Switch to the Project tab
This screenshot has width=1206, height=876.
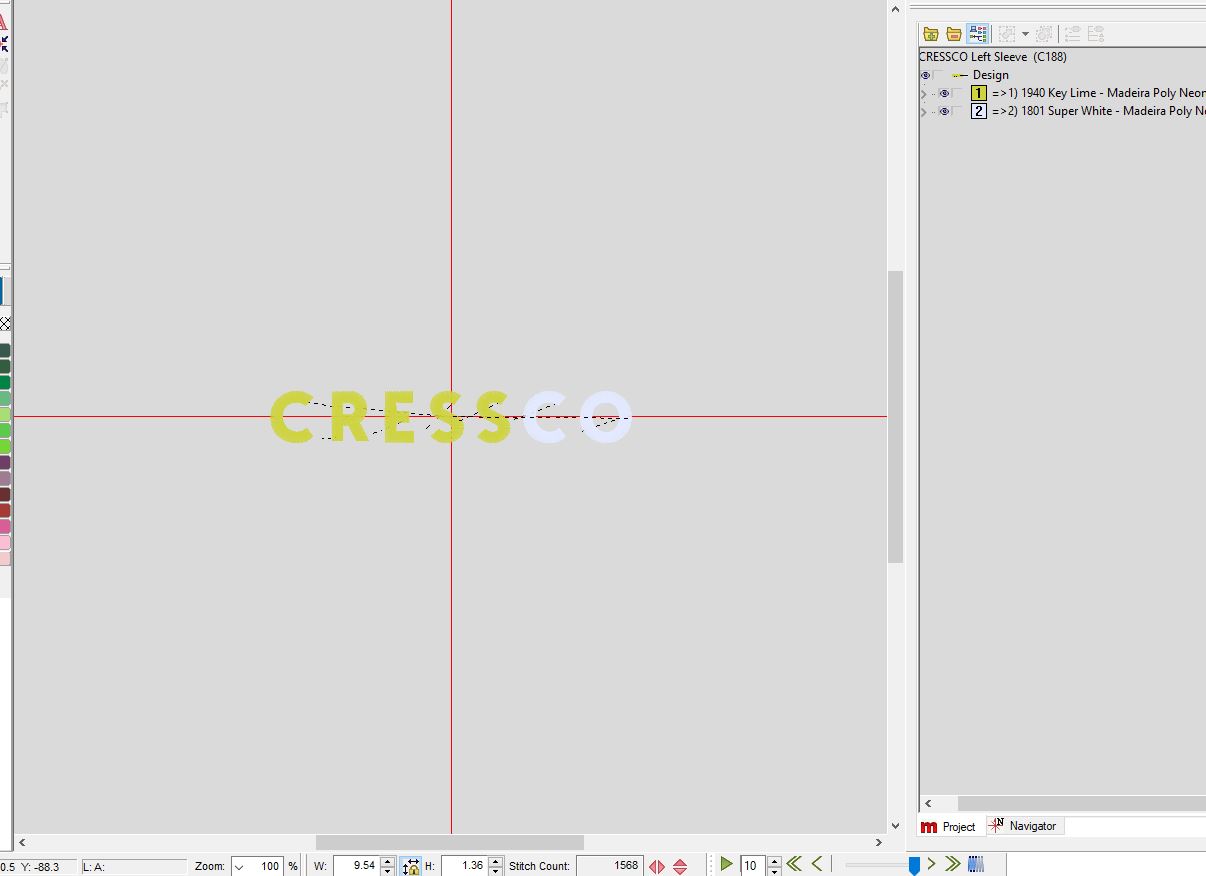click(949, 827)
